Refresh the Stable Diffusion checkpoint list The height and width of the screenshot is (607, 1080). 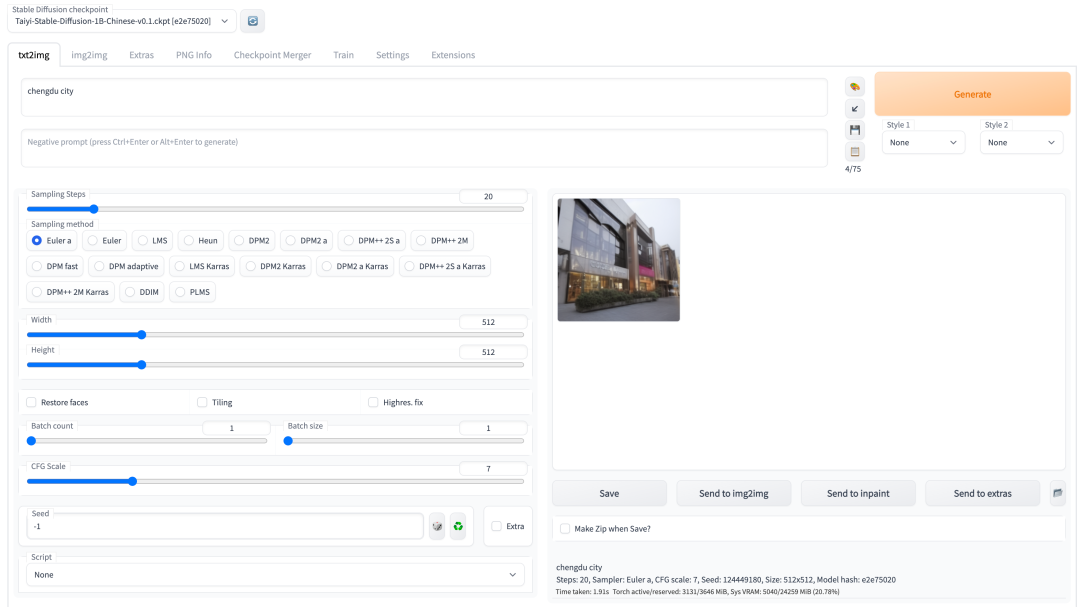point(253,20)
